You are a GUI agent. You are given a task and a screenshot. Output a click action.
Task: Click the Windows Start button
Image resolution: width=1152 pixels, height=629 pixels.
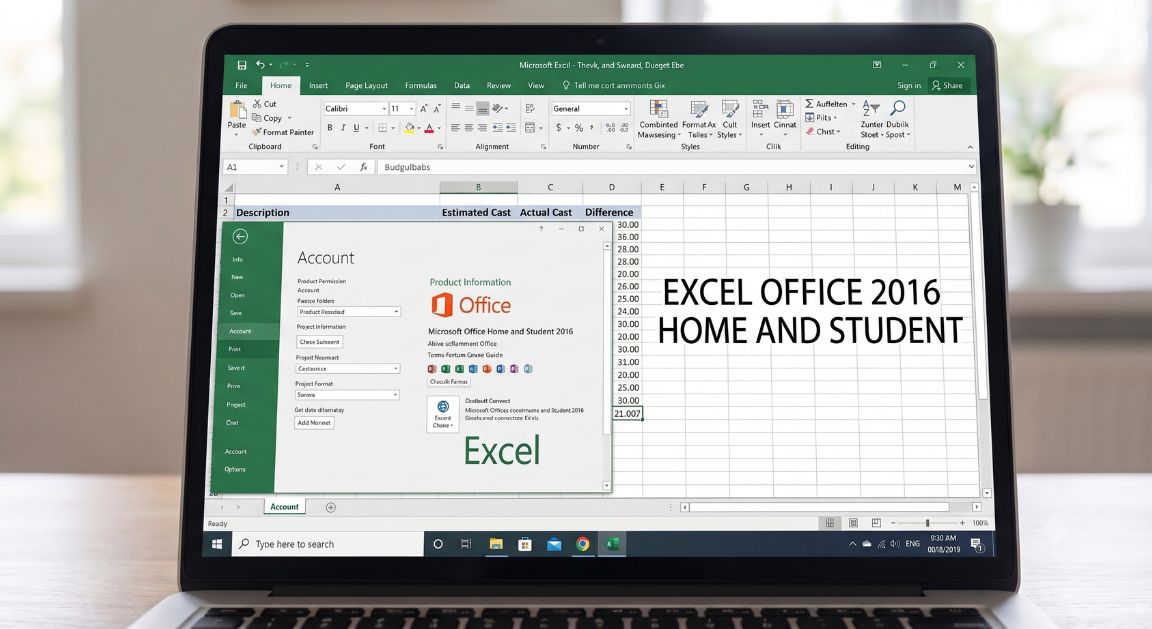coord(217,544)
